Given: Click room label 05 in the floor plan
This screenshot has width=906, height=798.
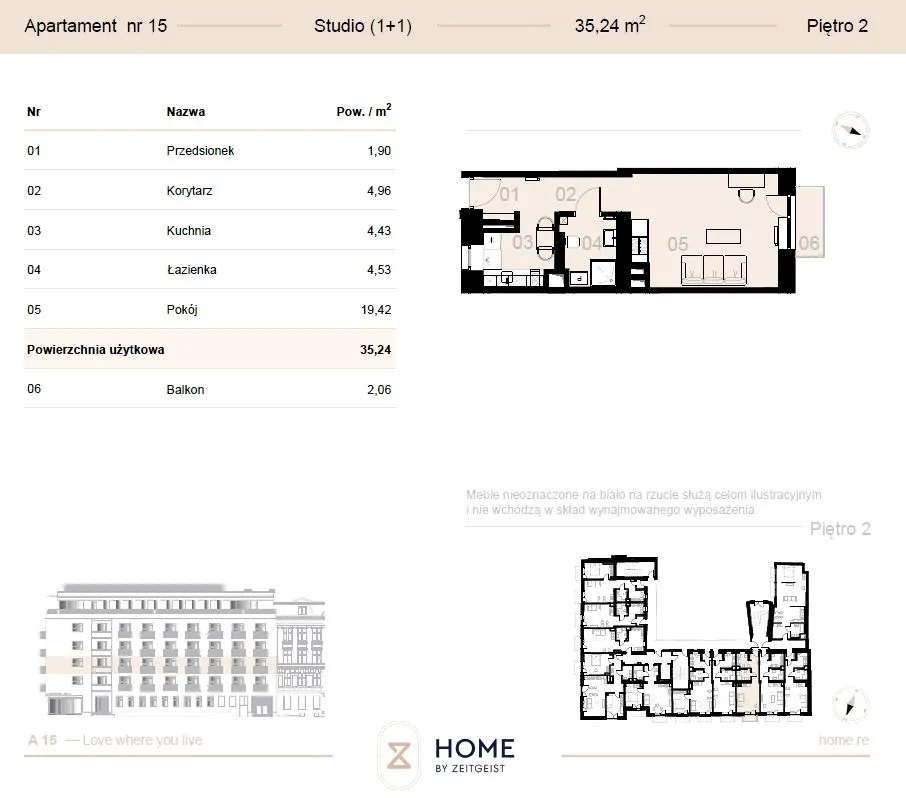Looking at the screenshot, I should tap(678, 244).
